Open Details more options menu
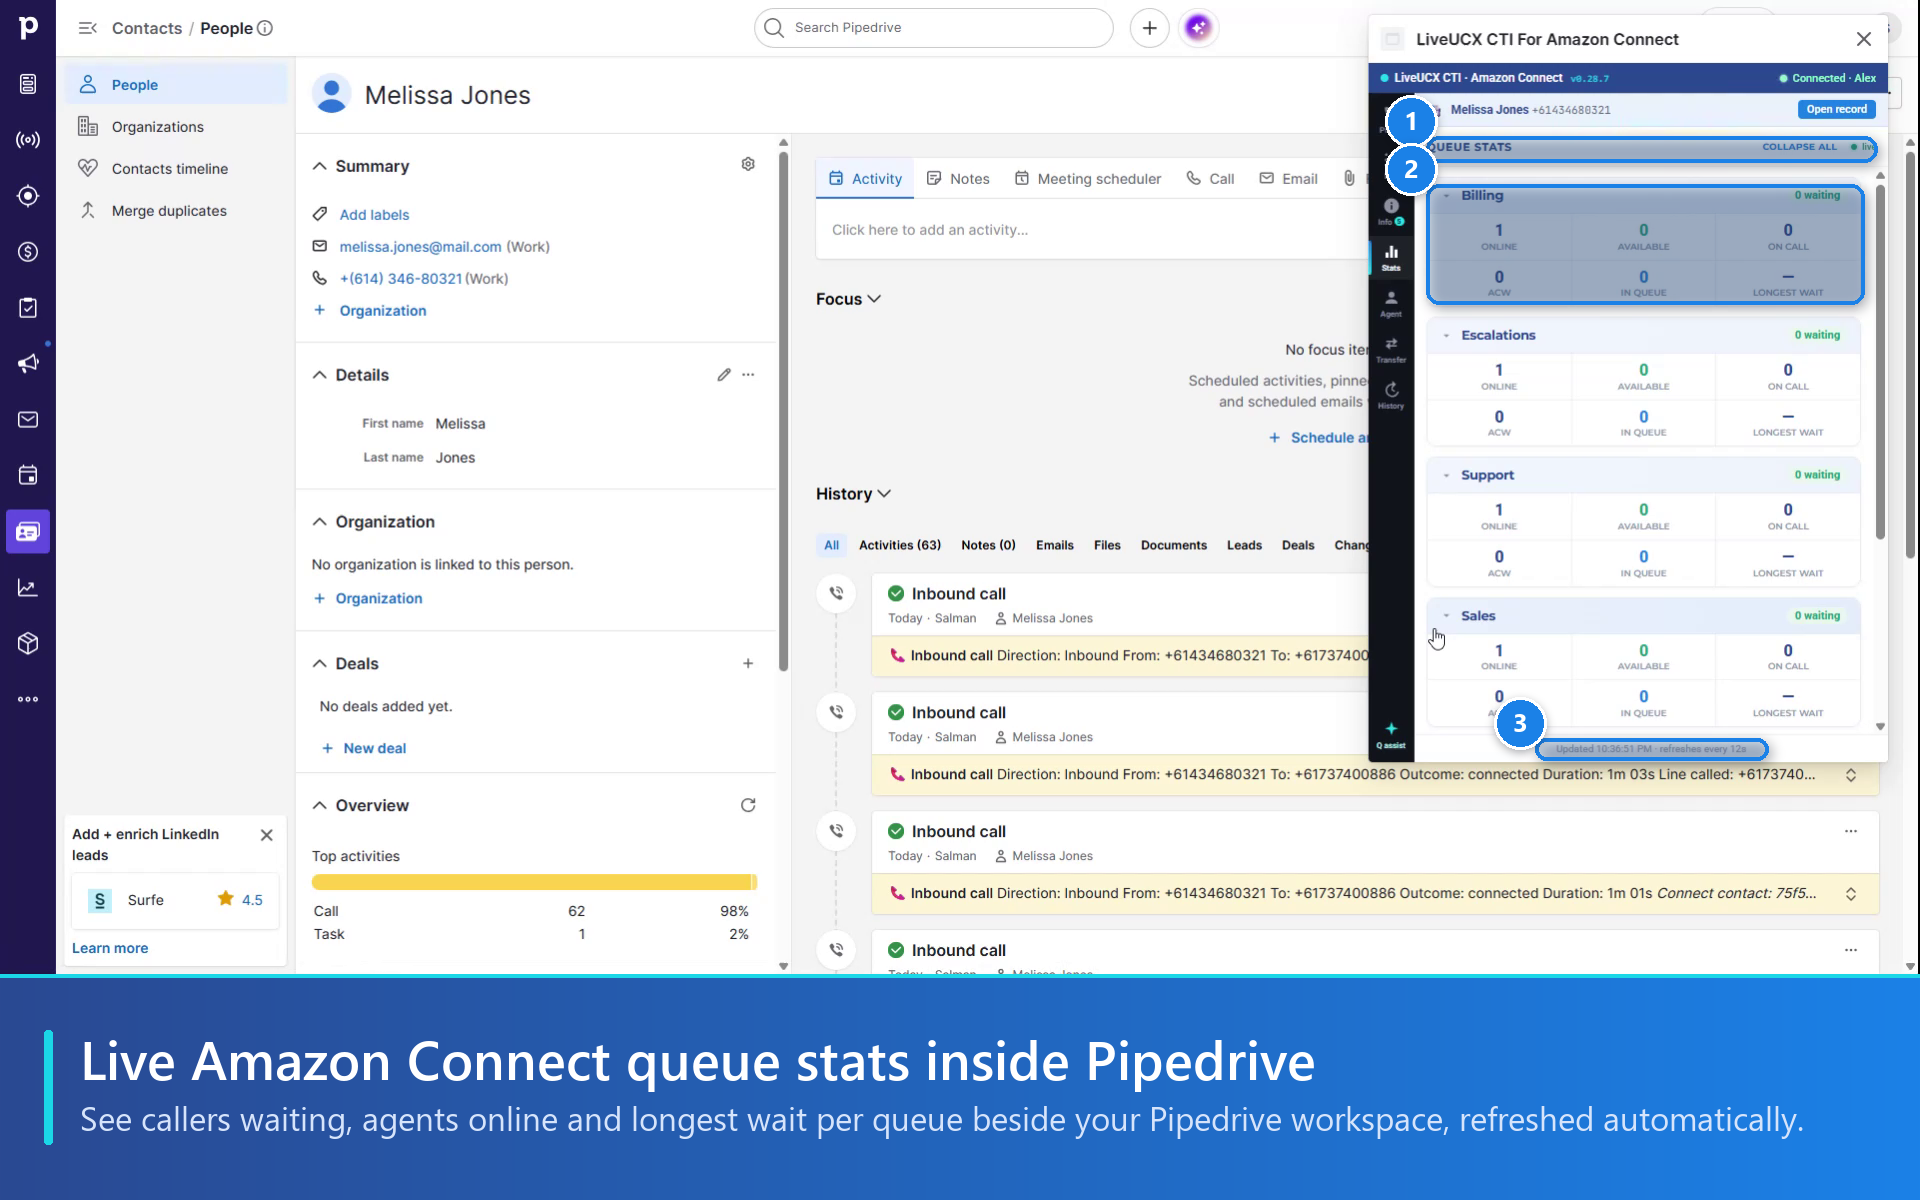 coord(748,375)
